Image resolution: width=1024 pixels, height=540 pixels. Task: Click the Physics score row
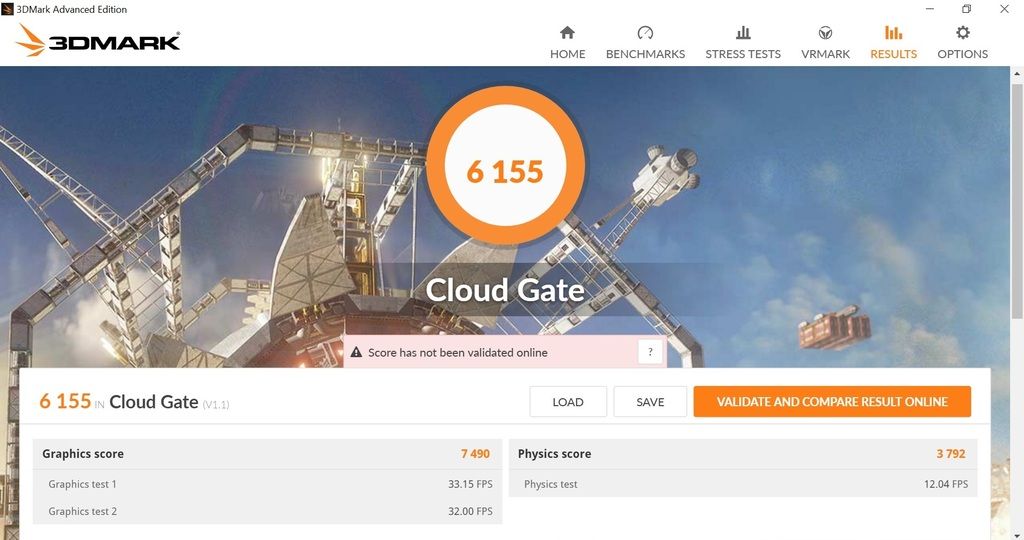pyautogui.click(x=743, y=454)
